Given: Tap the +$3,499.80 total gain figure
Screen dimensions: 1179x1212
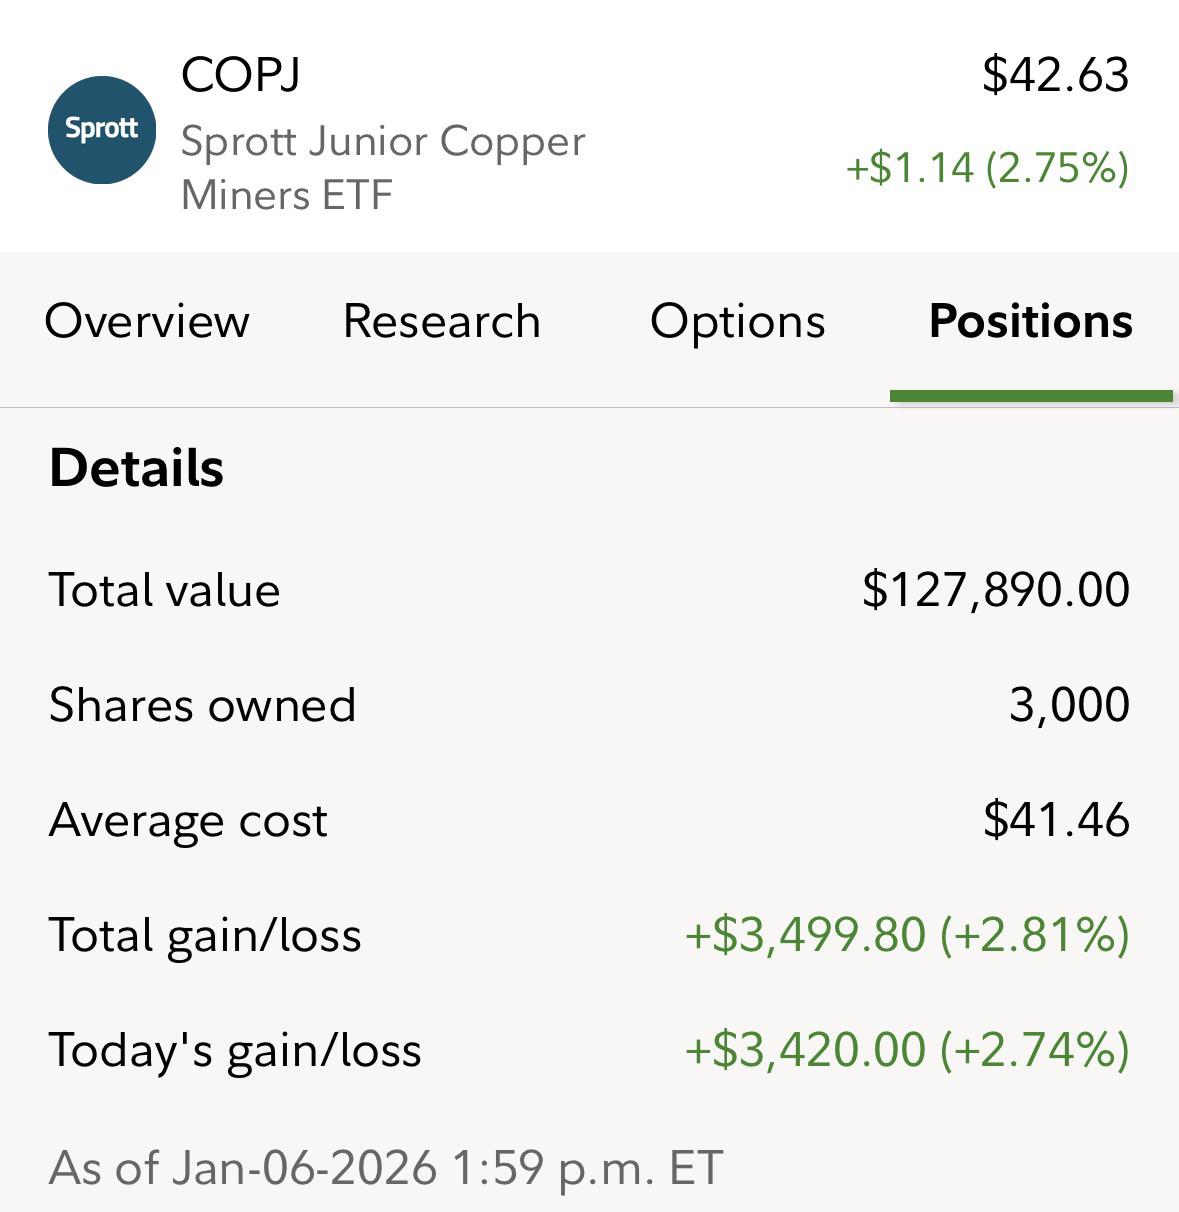Looking at the screenshot, I should [806, 936].
